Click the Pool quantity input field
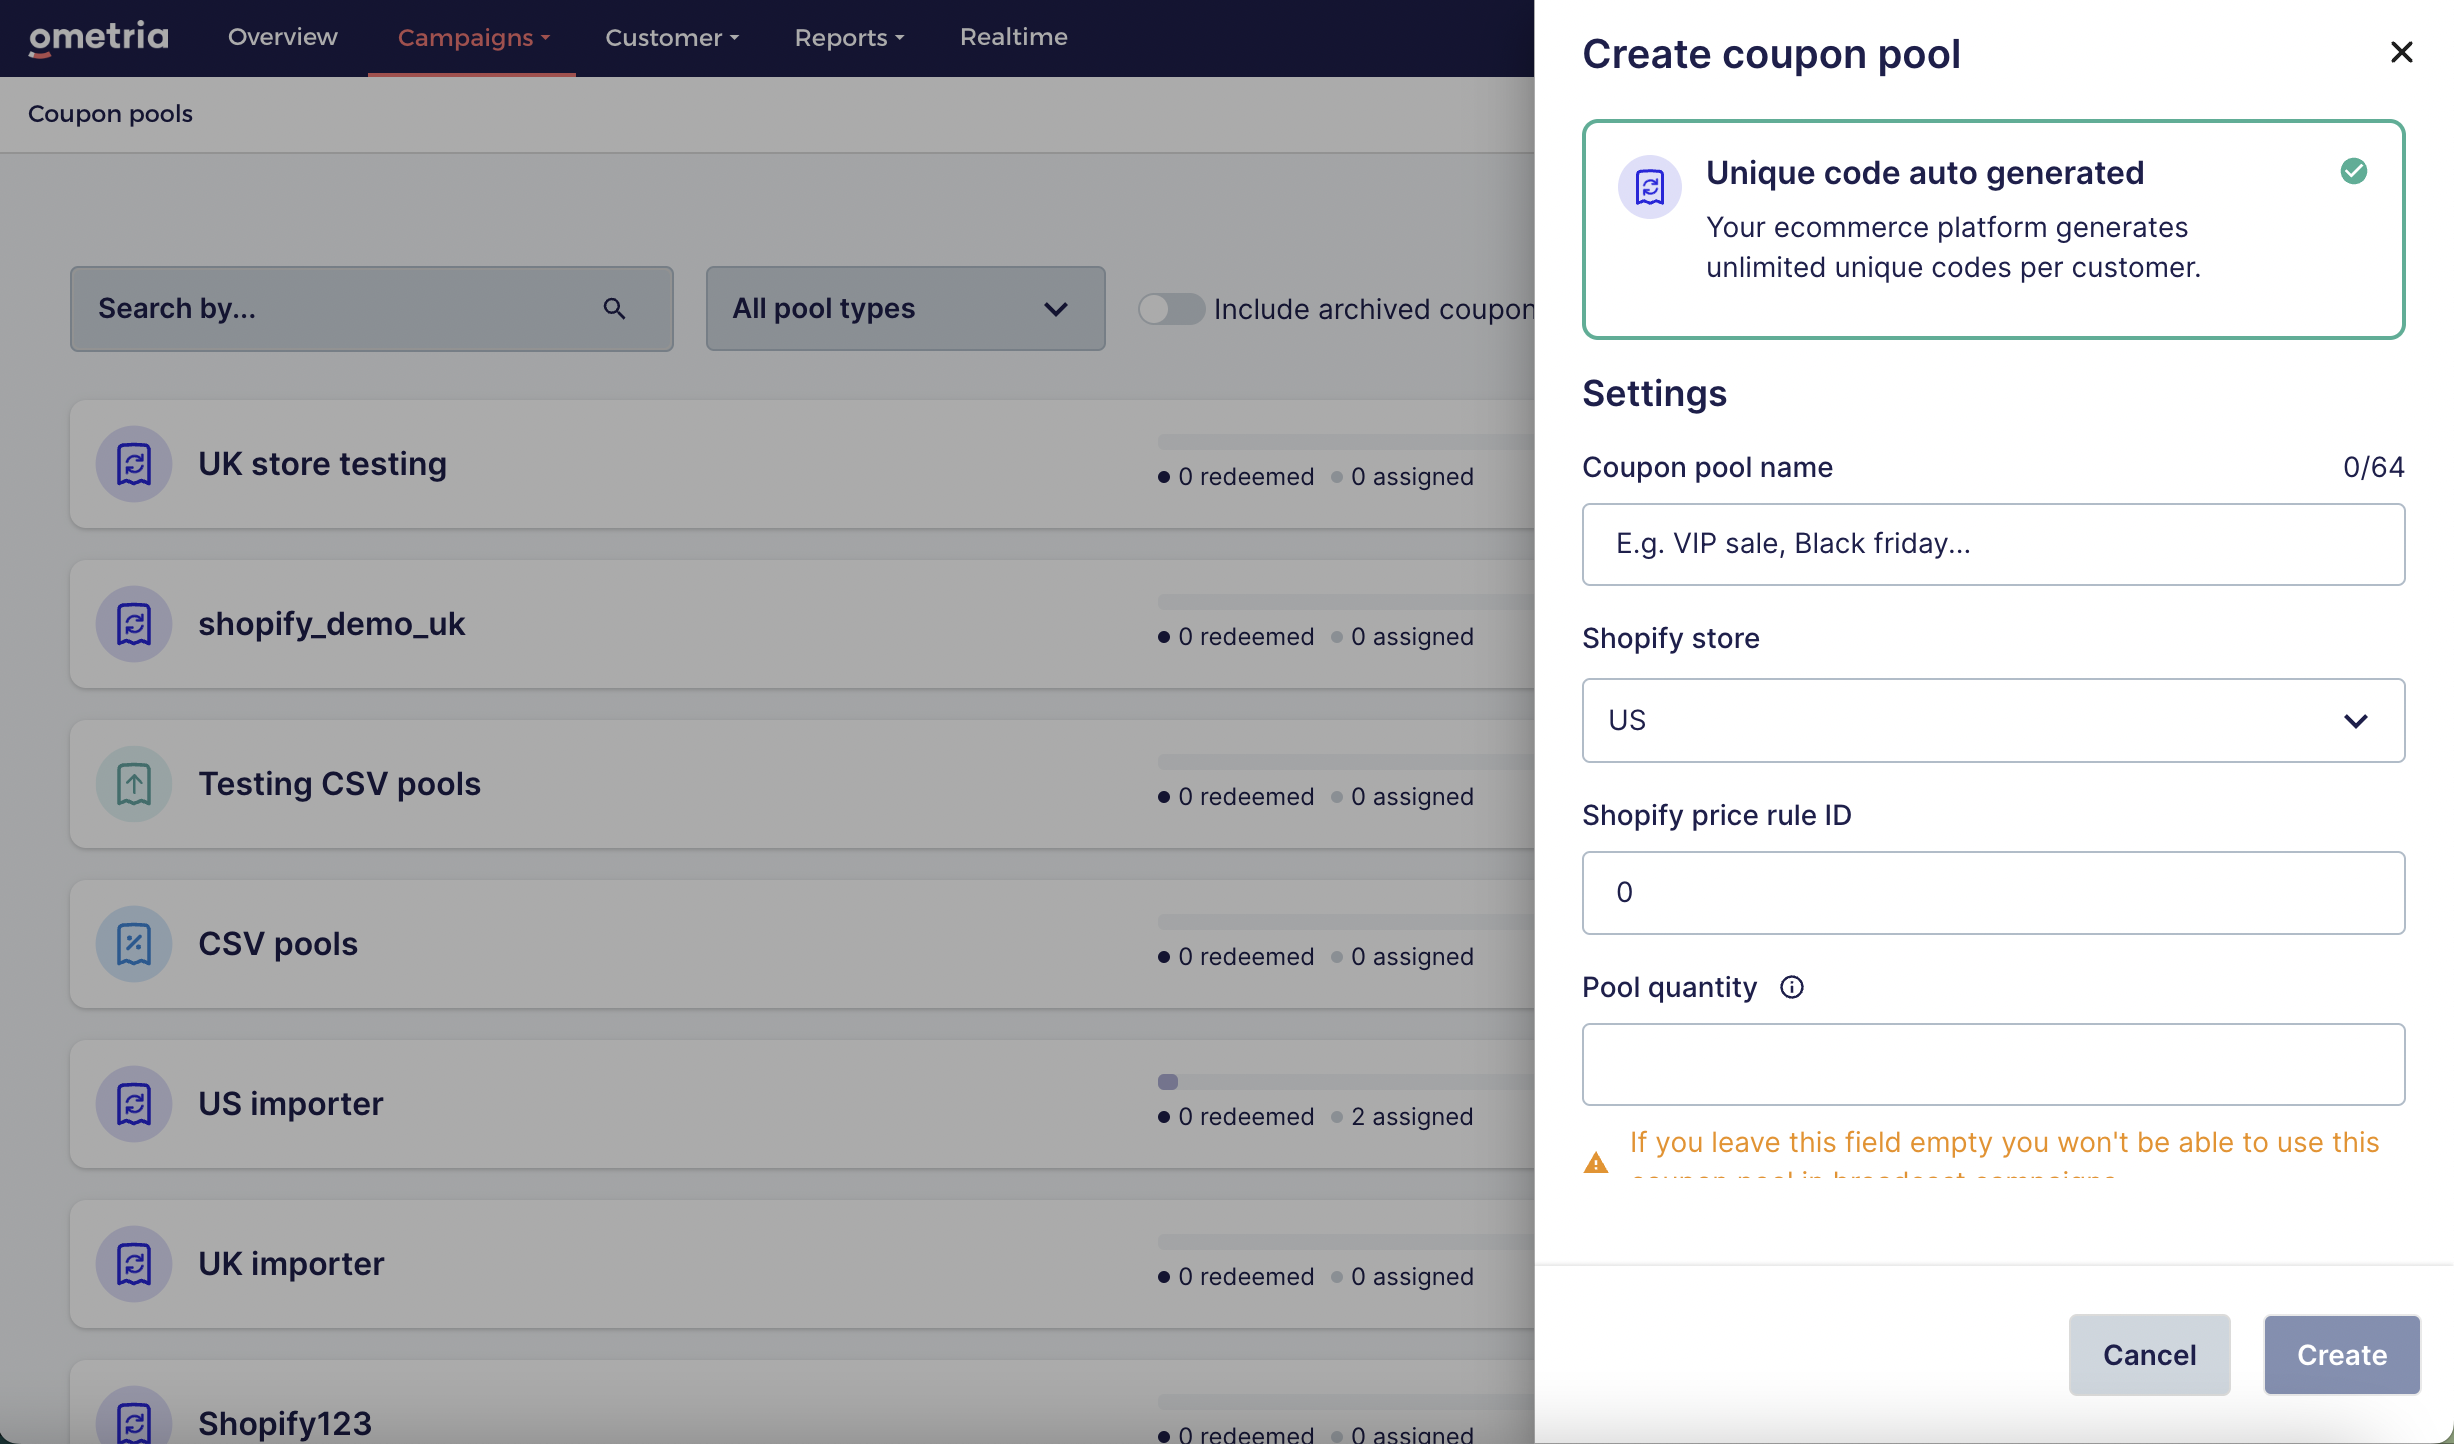Viewport: 2454px width, 1444px height. click(1993, 1065)
